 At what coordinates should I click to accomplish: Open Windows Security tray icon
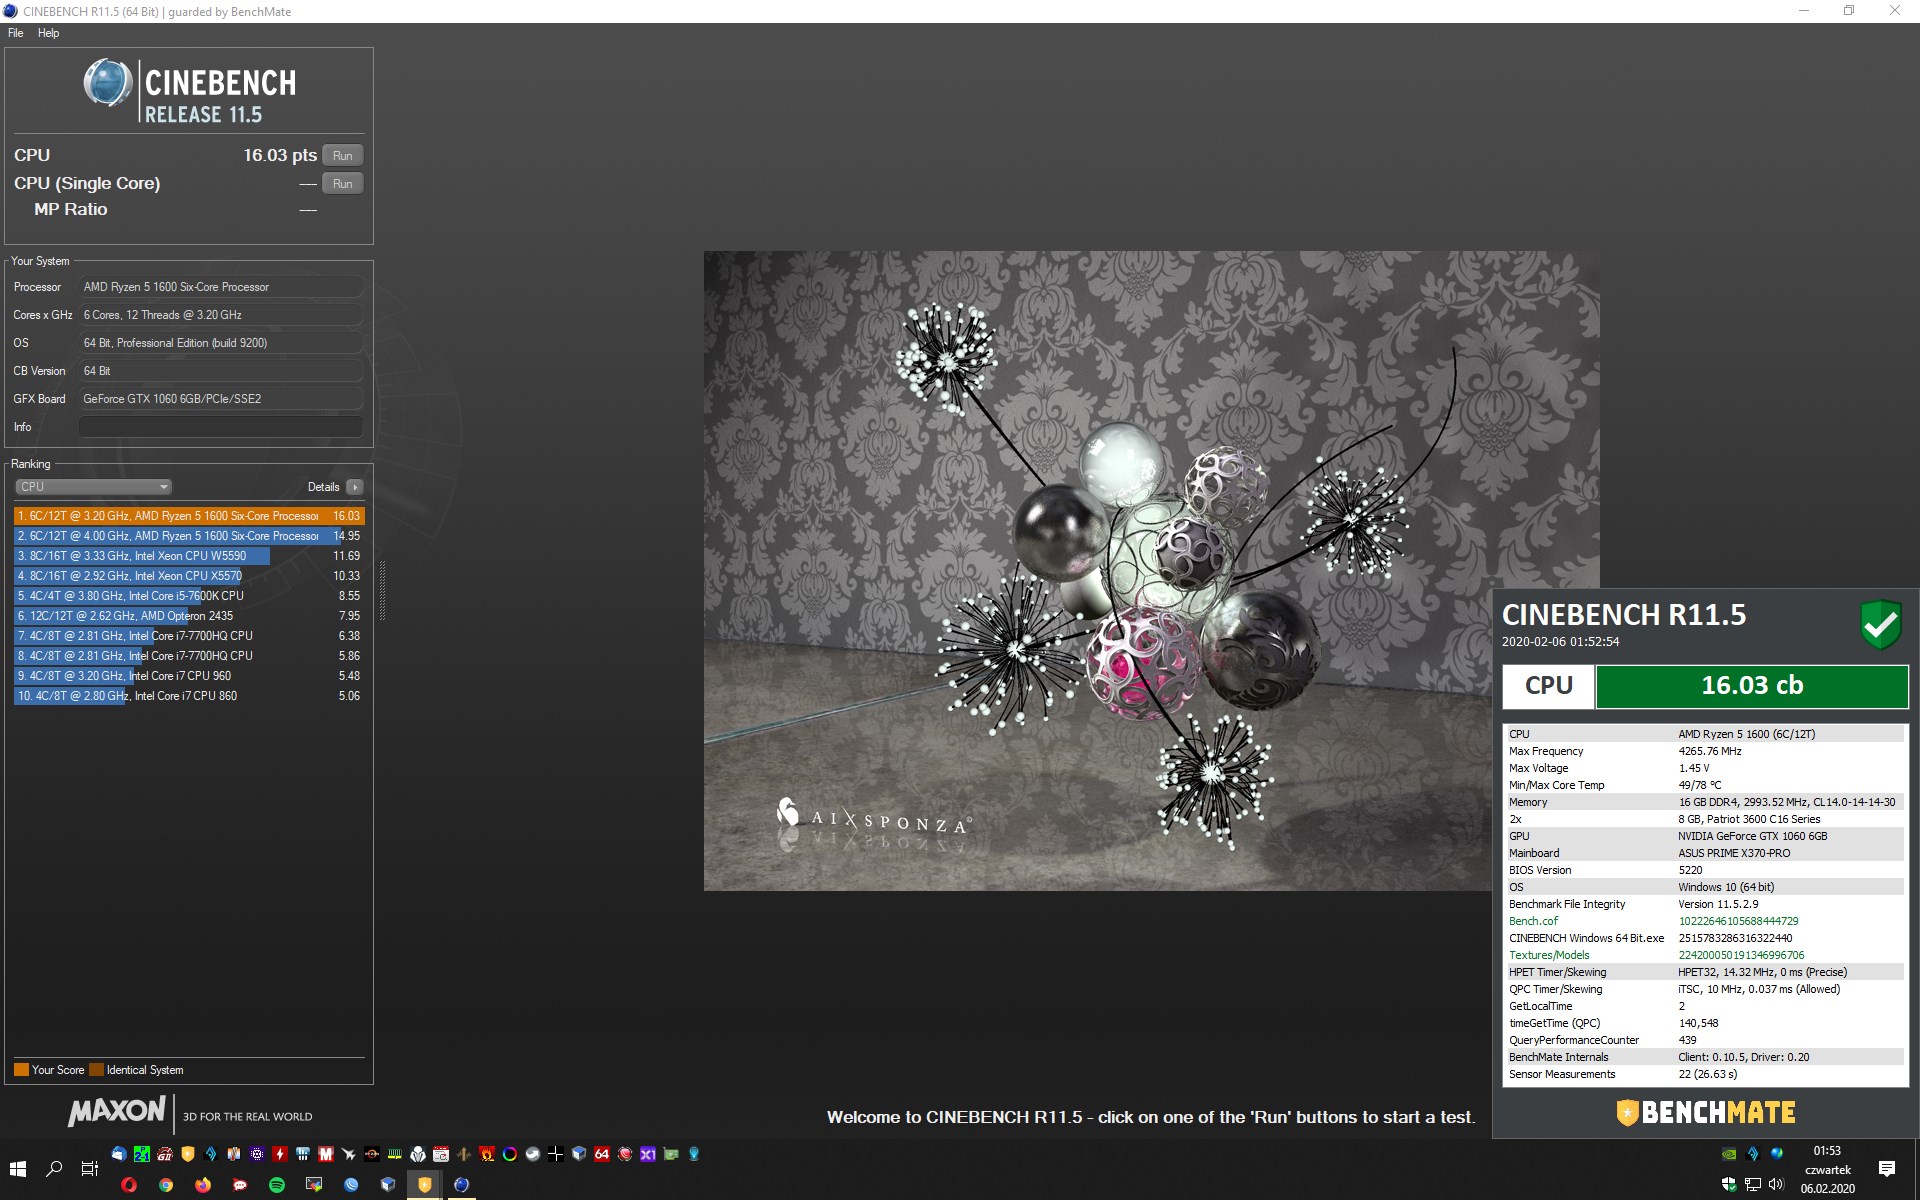pyautogui.click(x=1728, y=1185)
